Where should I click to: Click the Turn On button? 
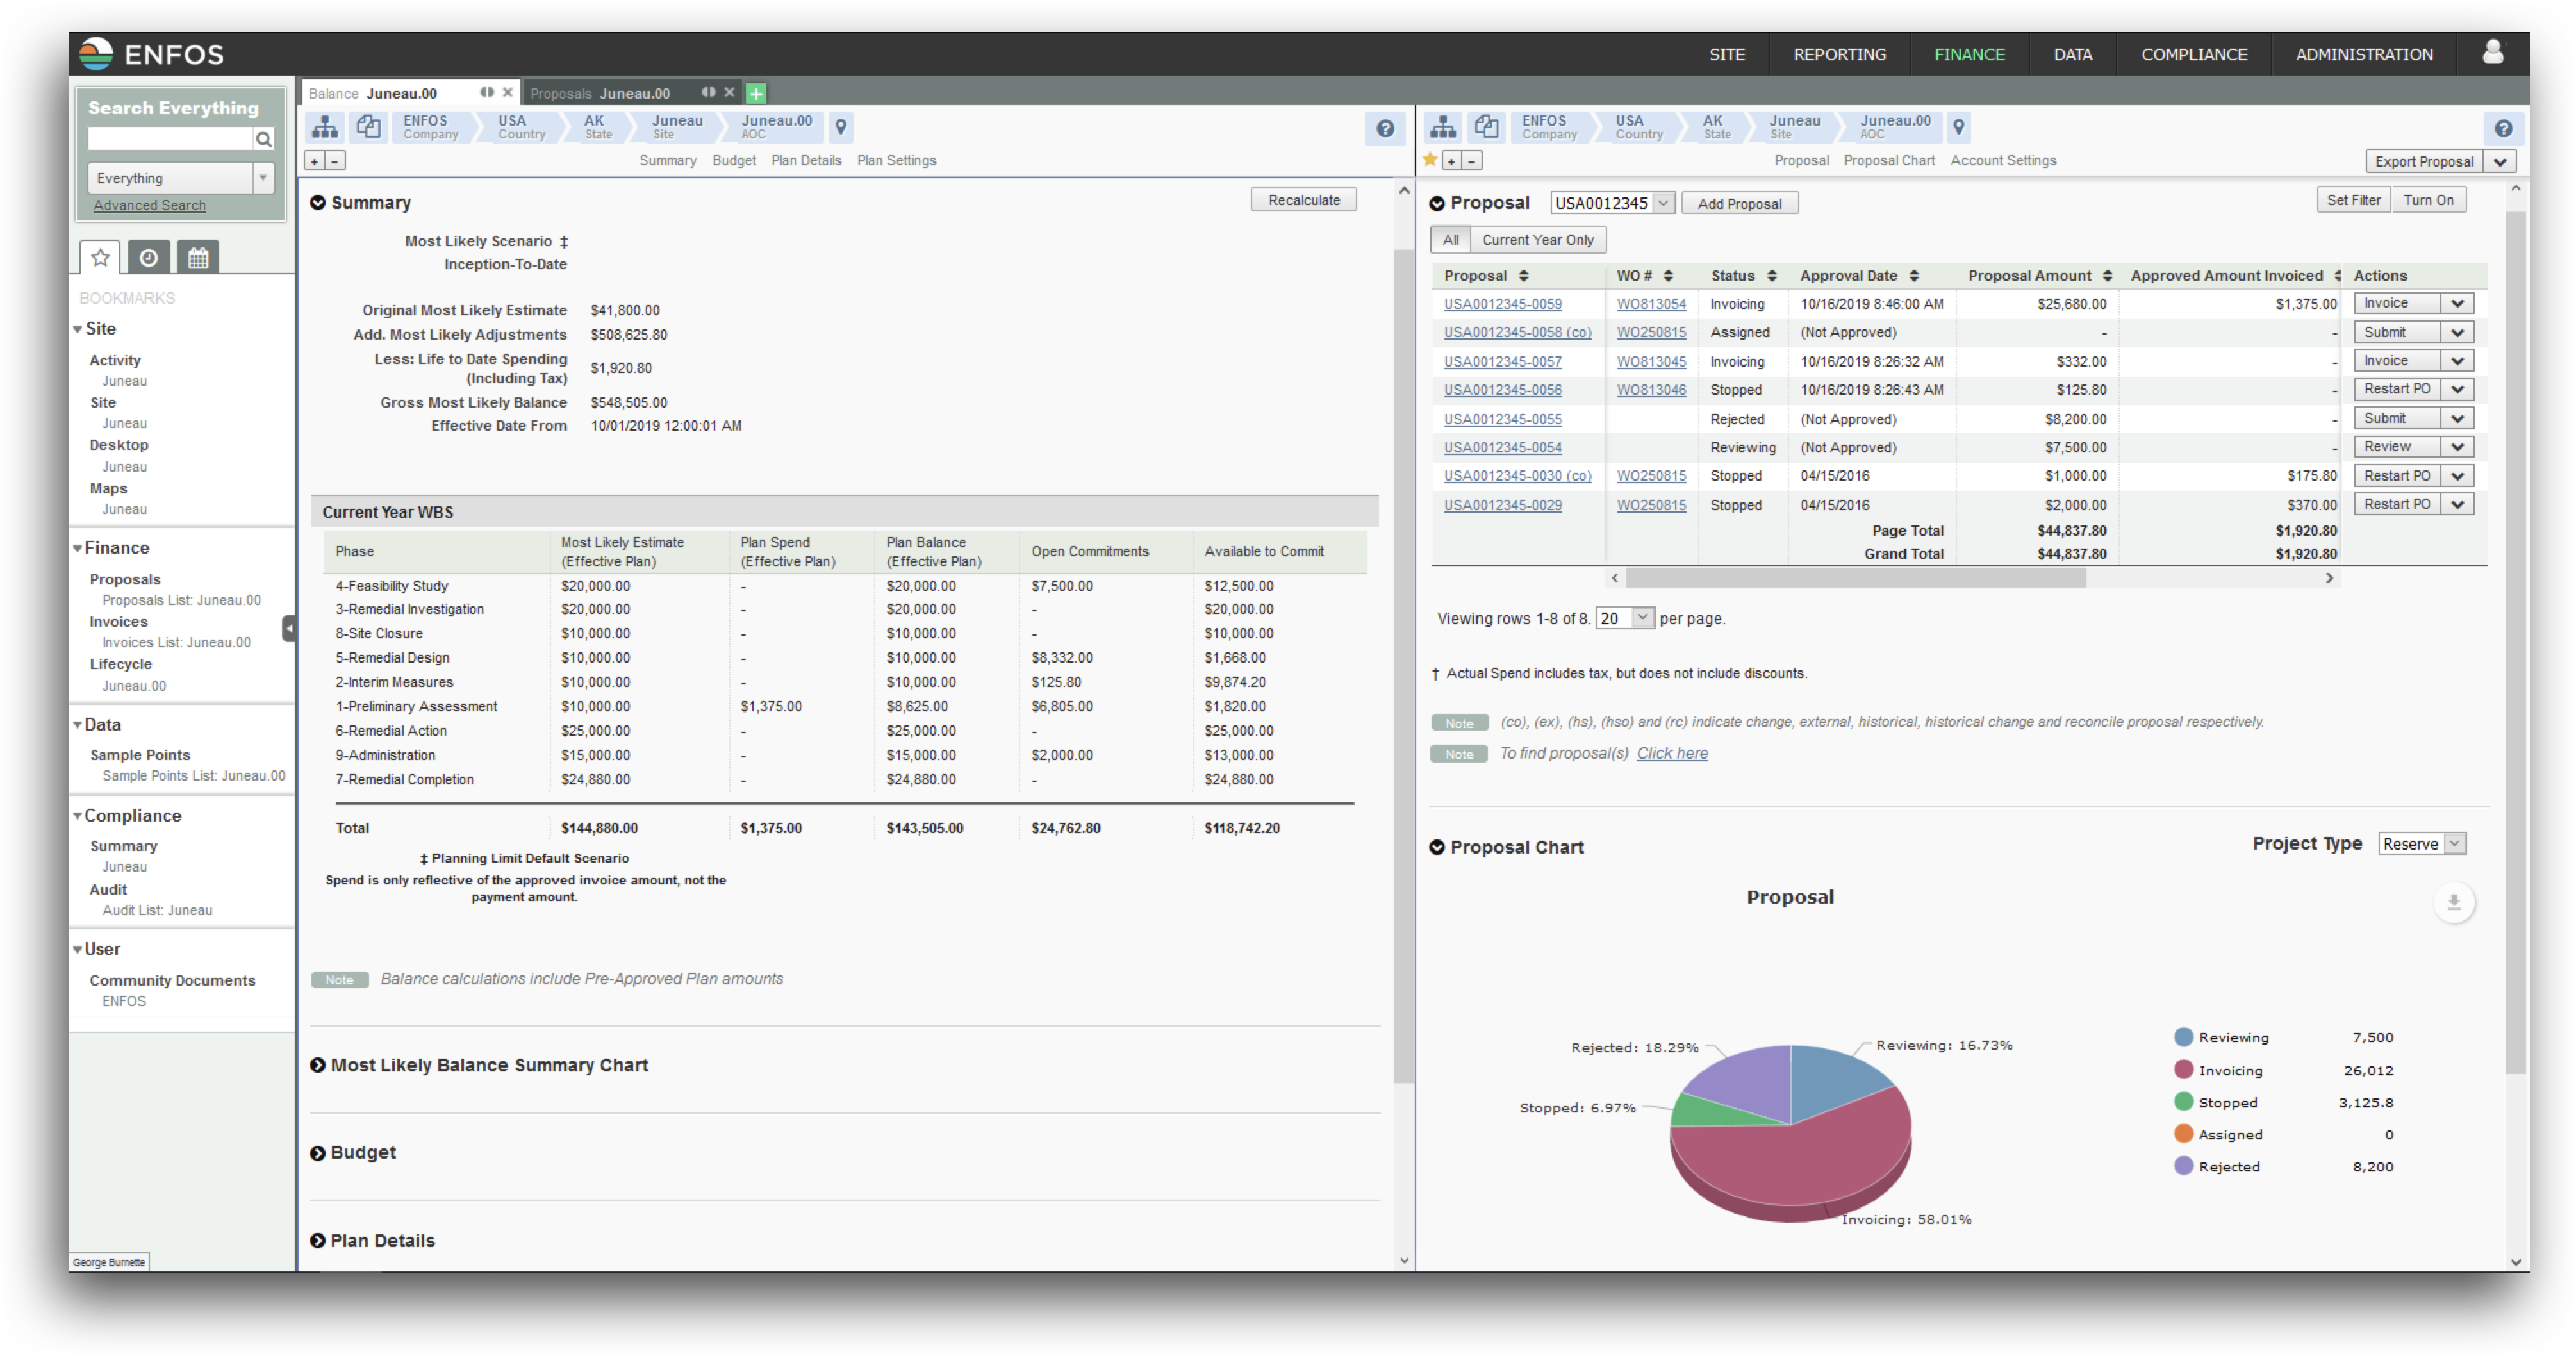point(2428,200)
